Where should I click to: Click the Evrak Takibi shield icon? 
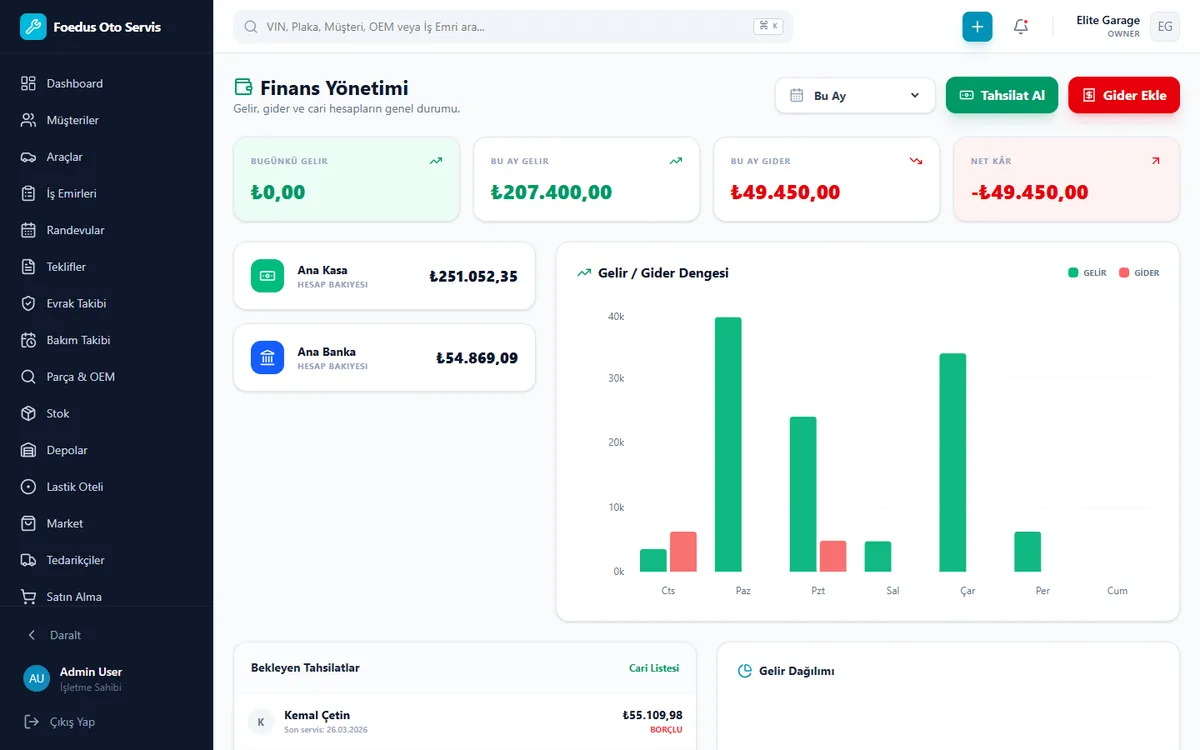coord(28,304)
